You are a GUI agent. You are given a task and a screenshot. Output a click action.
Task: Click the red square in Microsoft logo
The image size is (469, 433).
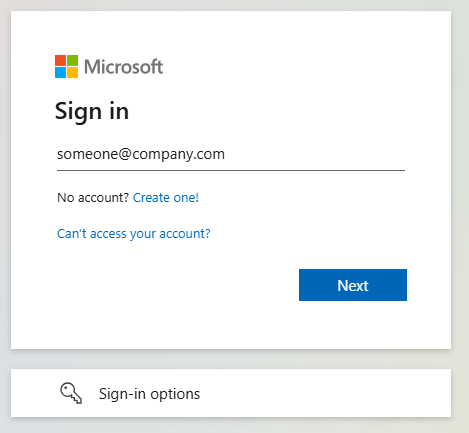pyautogui.click(x=60, y=60)
